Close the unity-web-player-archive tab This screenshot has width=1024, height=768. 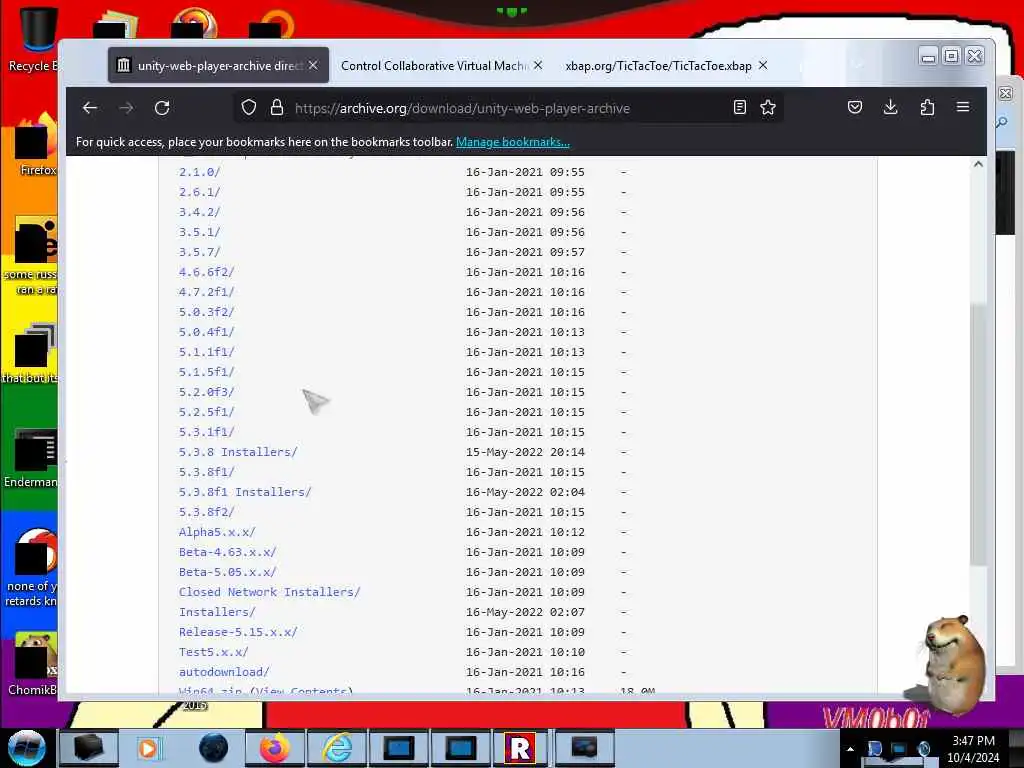[x=313, y=65]
